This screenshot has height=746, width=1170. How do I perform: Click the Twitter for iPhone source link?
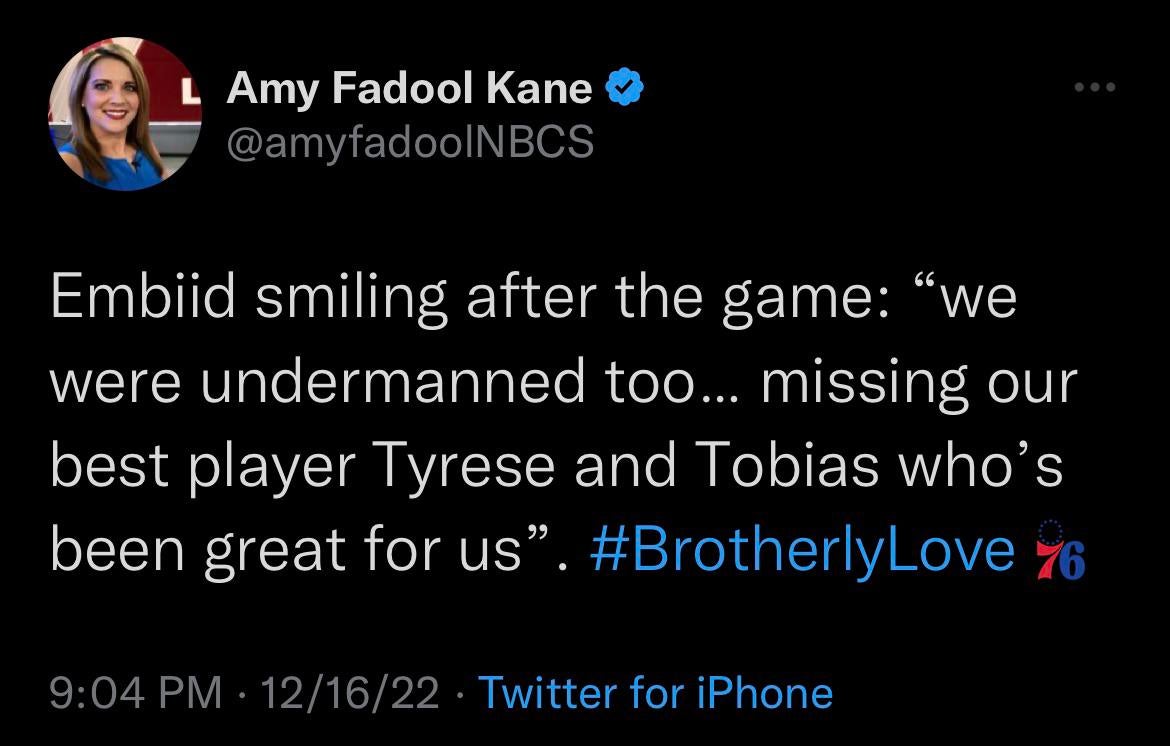click(x=656, y=693)
